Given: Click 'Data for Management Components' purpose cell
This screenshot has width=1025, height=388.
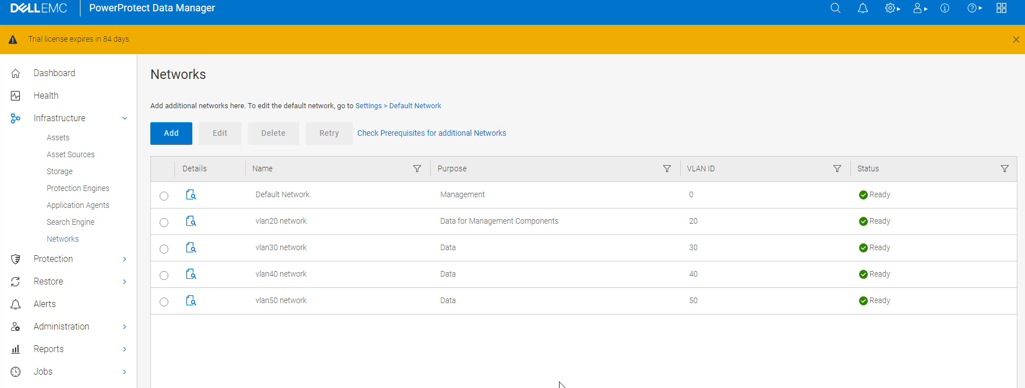Looking at the screenshot, I should point(499,221).
